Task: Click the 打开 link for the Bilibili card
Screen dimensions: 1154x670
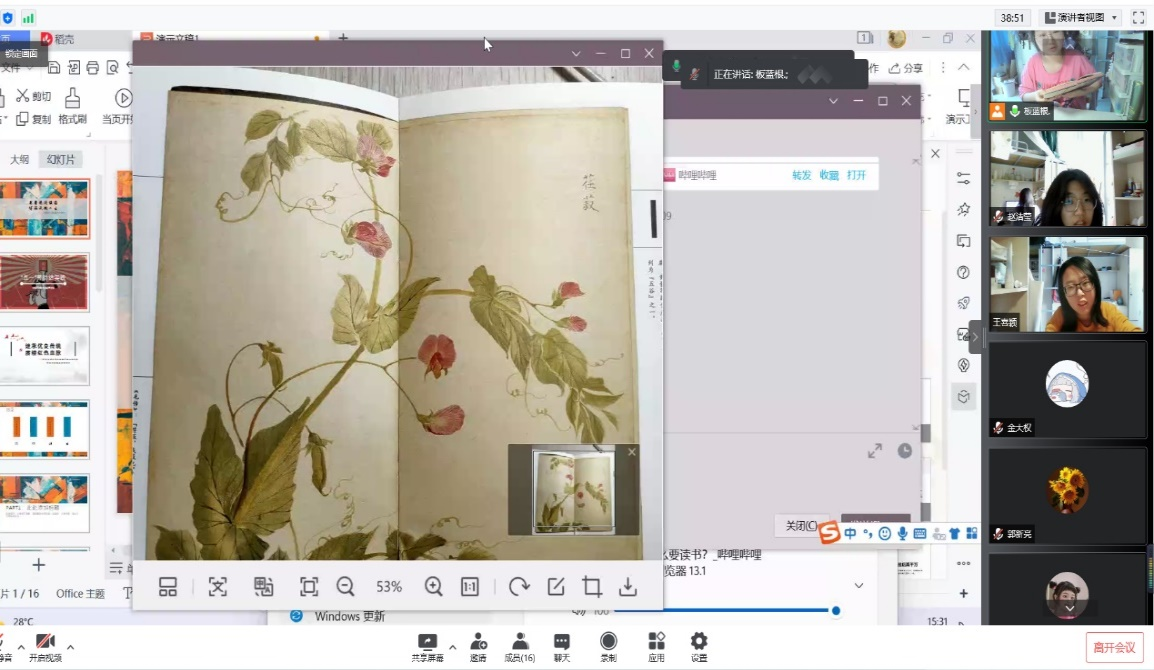Action: (856, 175)
